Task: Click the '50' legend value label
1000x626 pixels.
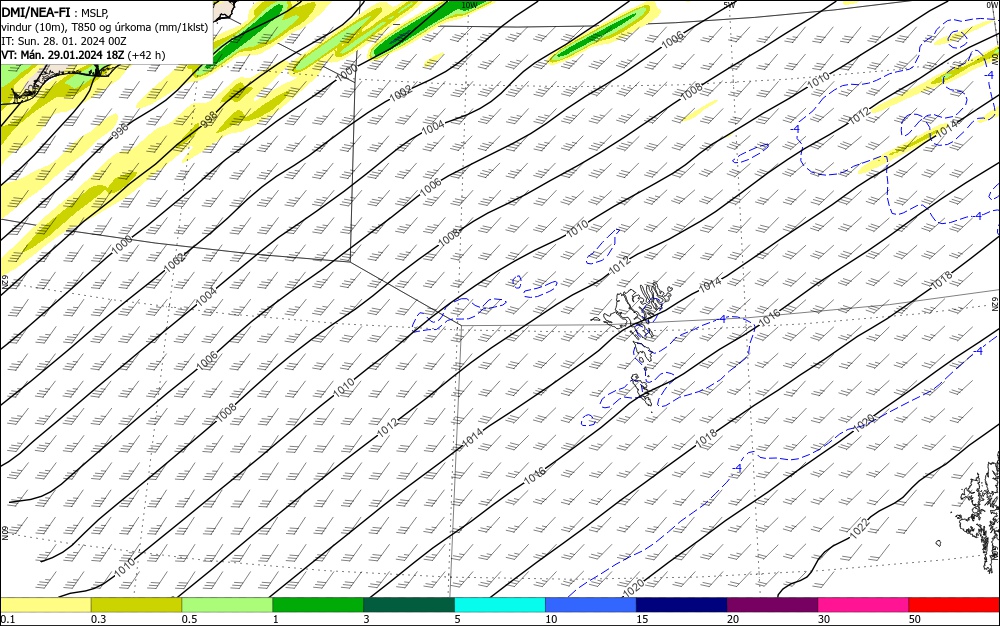Action: coord(915,619)
